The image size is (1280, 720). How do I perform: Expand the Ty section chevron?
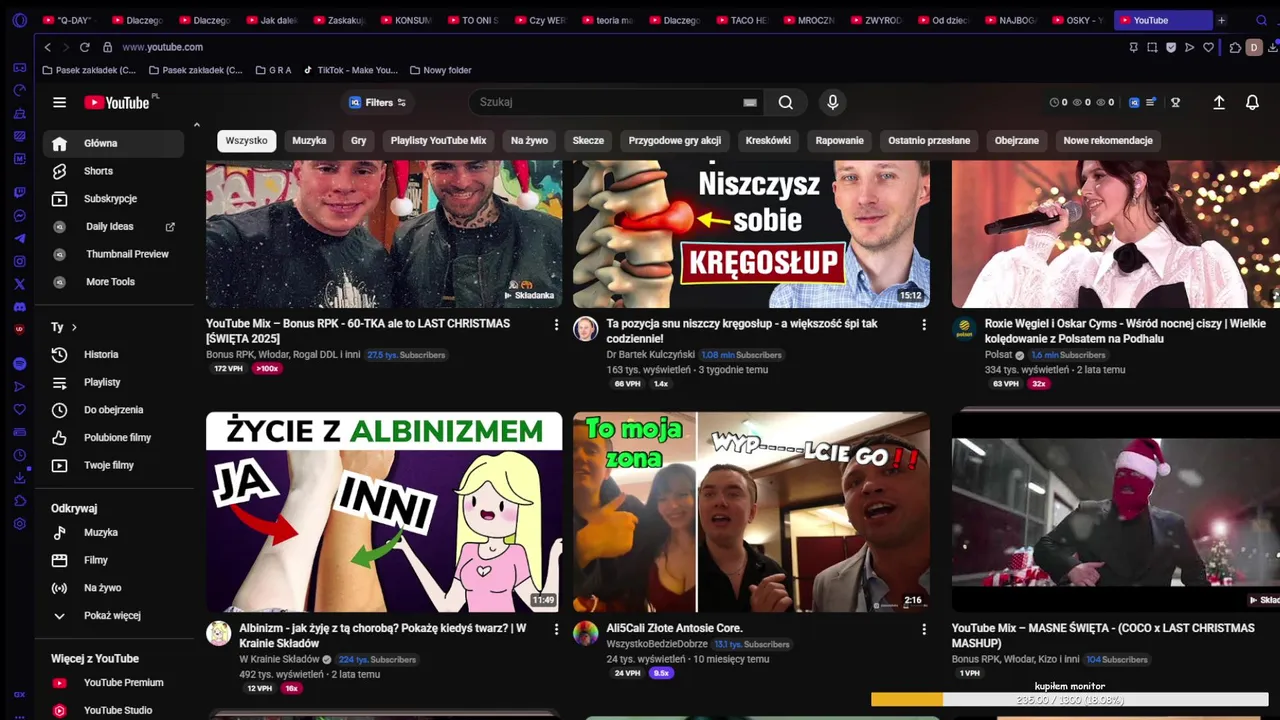(x=74, y=327)
